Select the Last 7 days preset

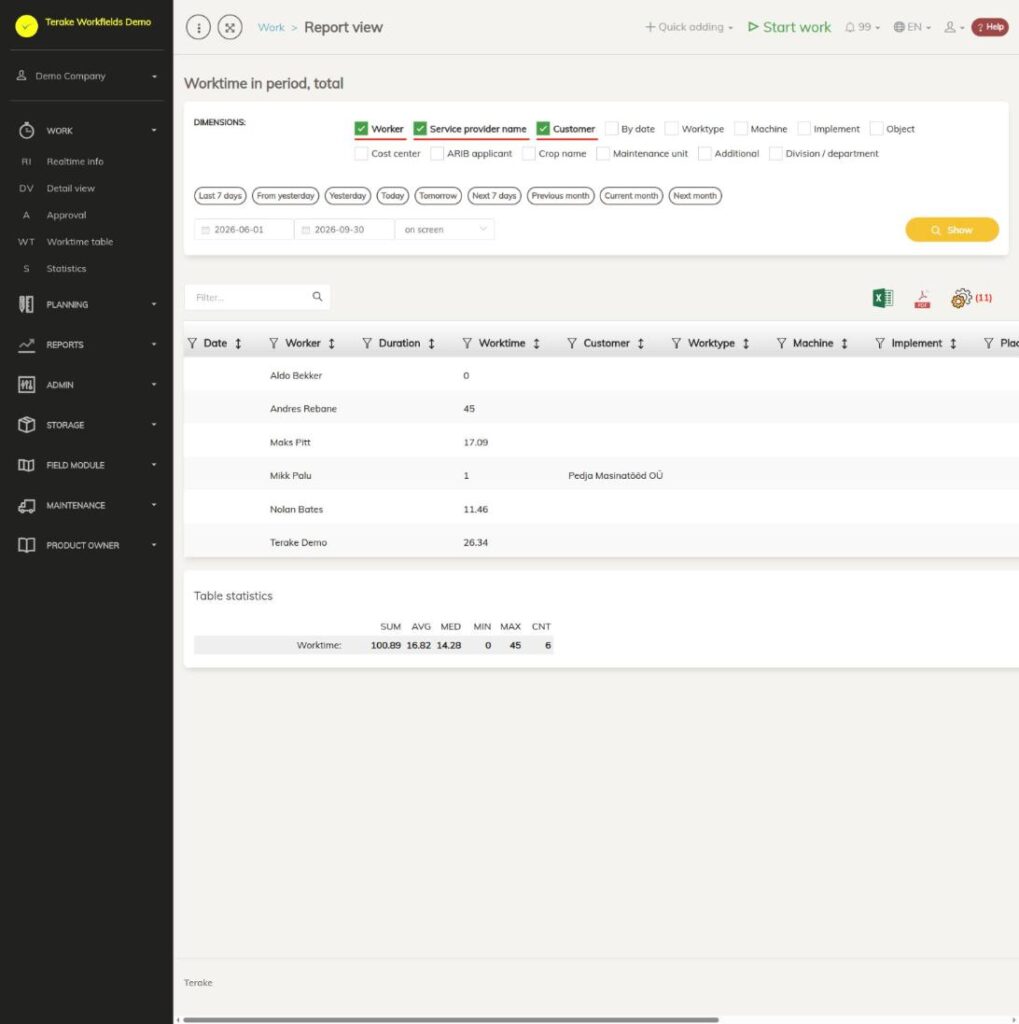(x=220, y=196)
